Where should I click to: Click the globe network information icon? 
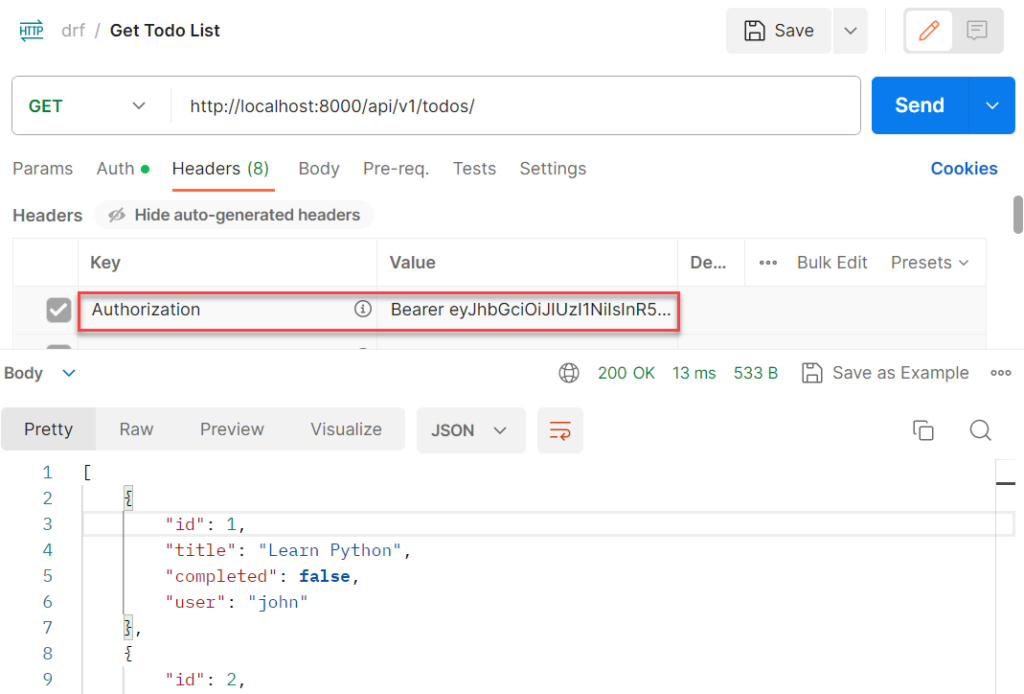click(x=569, y=373)
